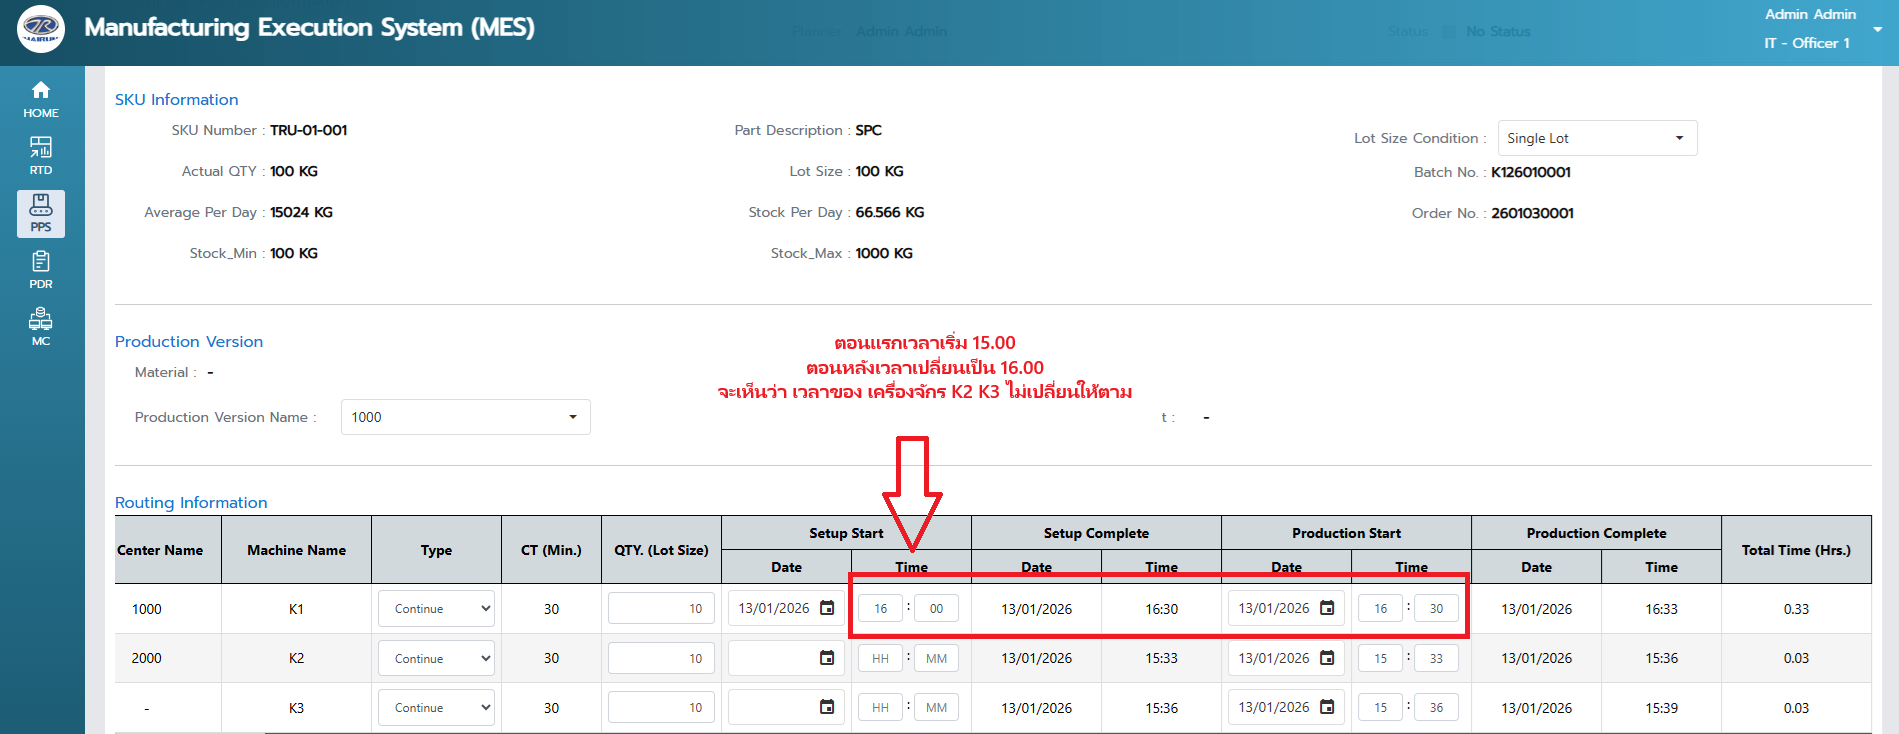This screenshot has height=734, width=1899.
Task: Change the K1 row Type dropdown
Action: [x=436, y=608]
